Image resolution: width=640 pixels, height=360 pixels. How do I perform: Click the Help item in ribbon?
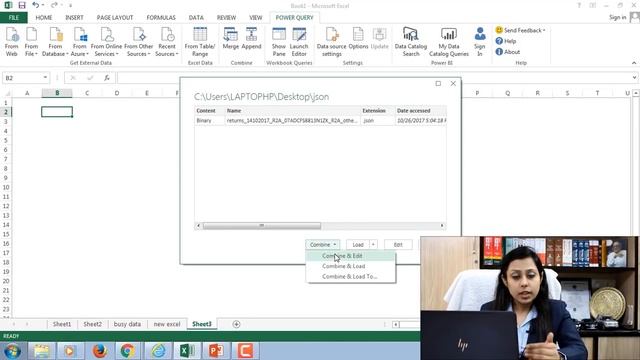[506, 41]
